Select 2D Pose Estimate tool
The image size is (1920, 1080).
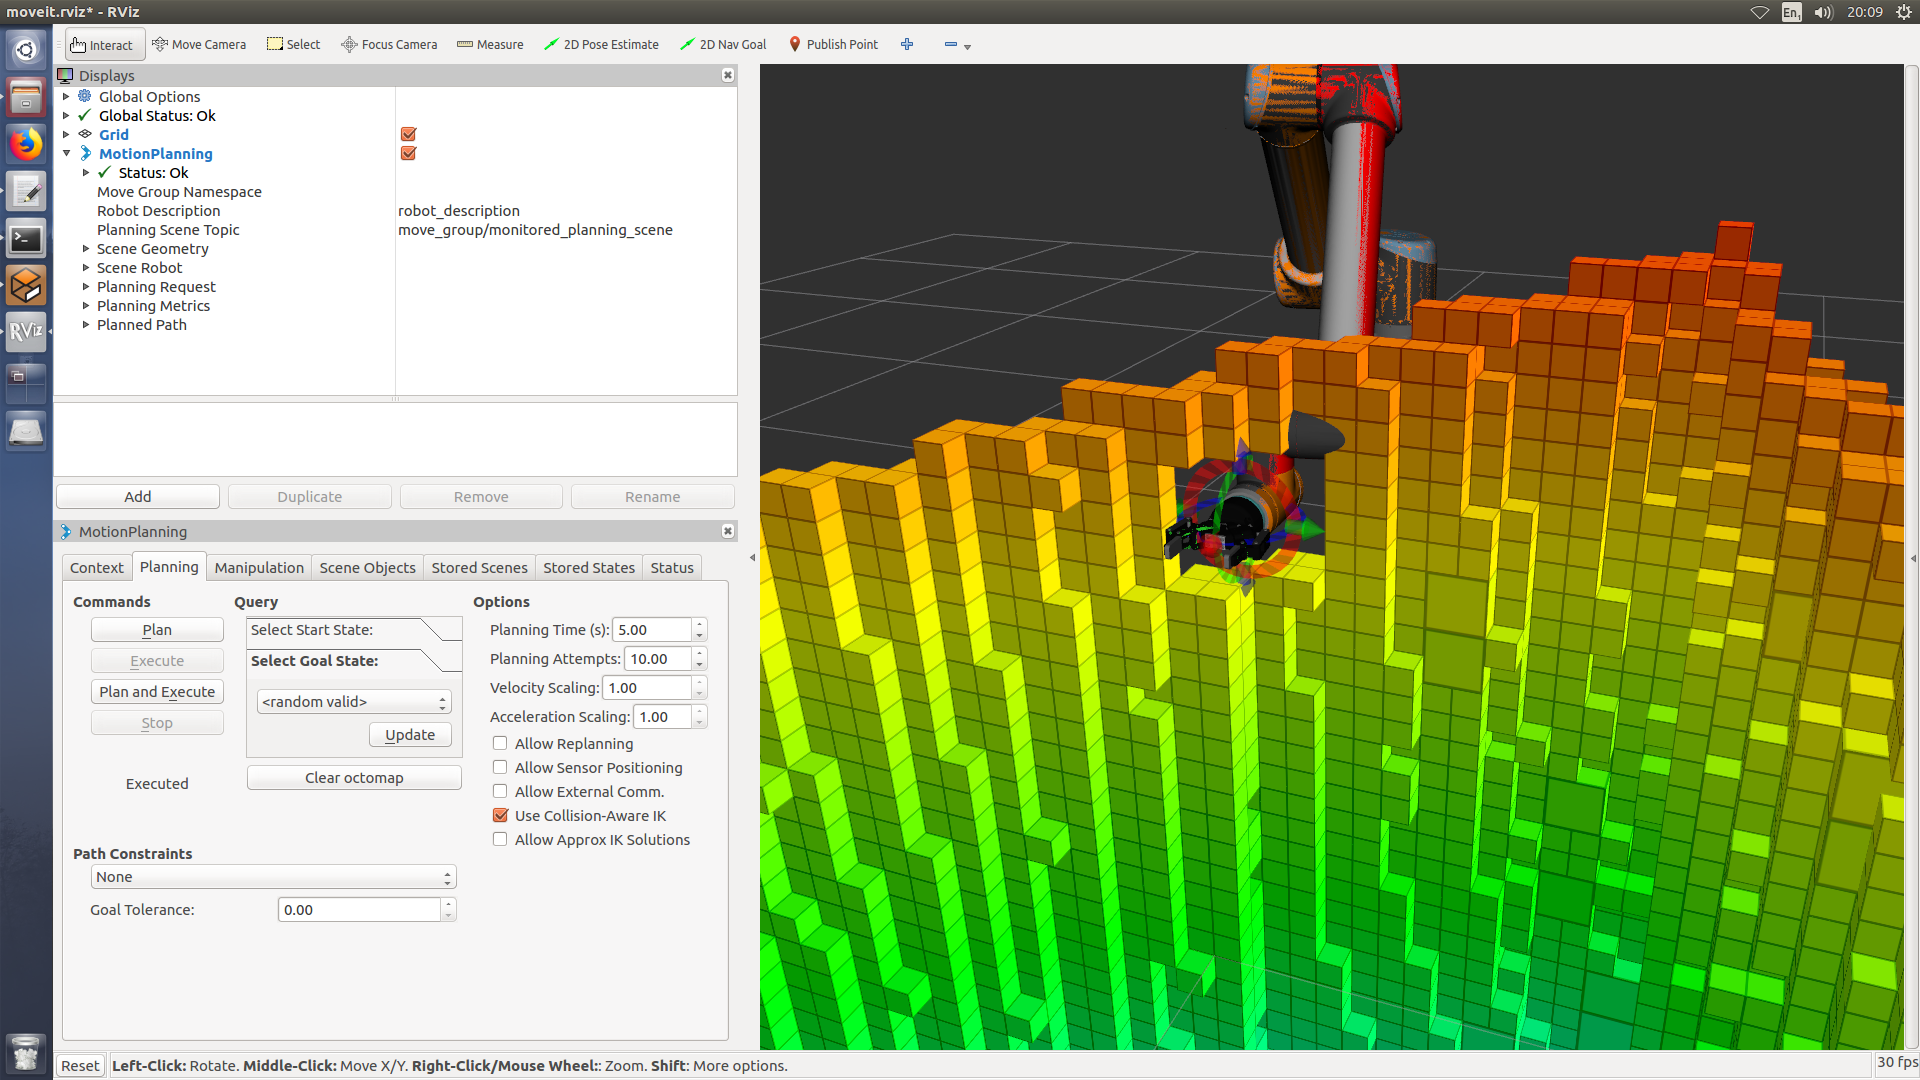[601, 45]
